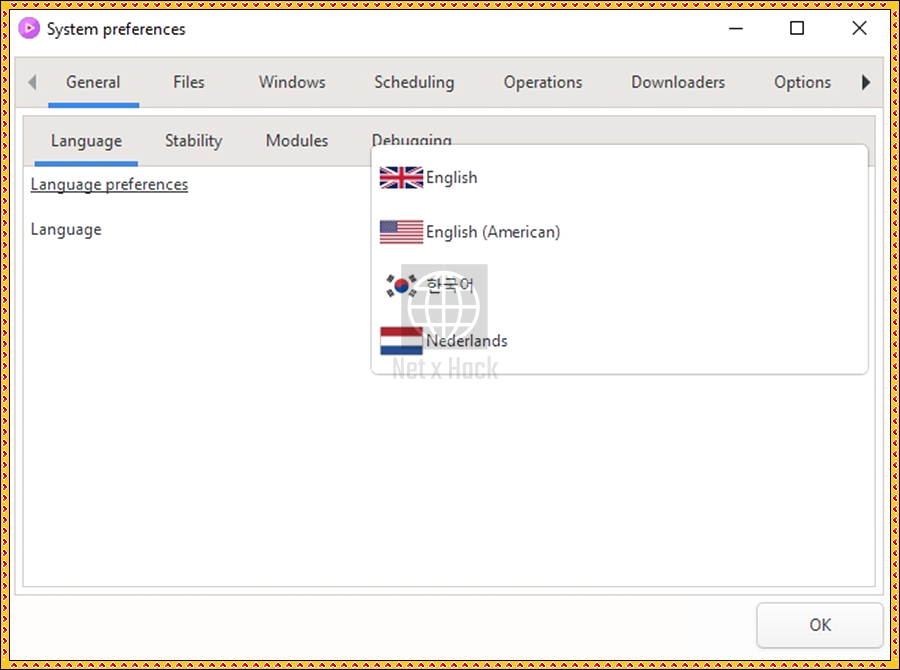Switch to the Files tab
The image size is (900, 670).
tap(189, 82)
